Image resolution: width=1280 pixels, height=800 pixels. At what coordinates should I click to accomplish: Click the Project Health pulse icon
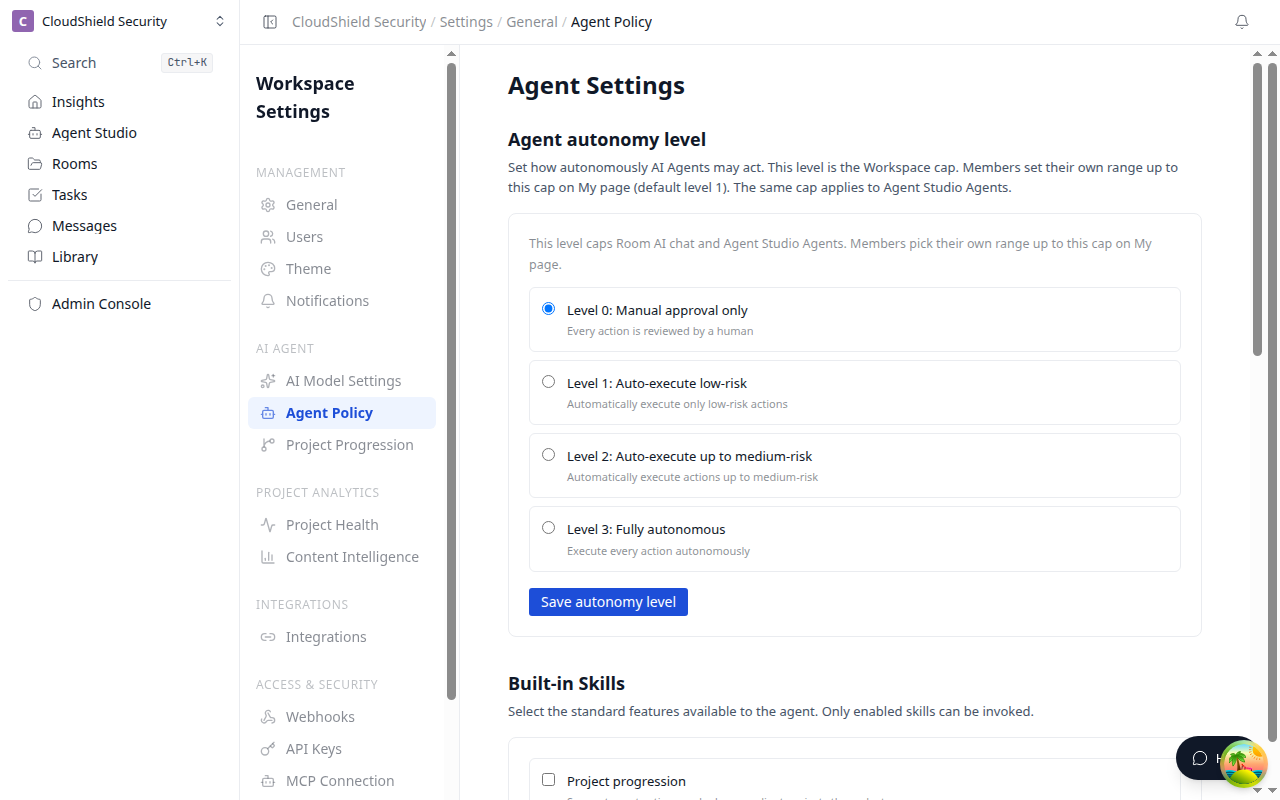click(268, 525)
